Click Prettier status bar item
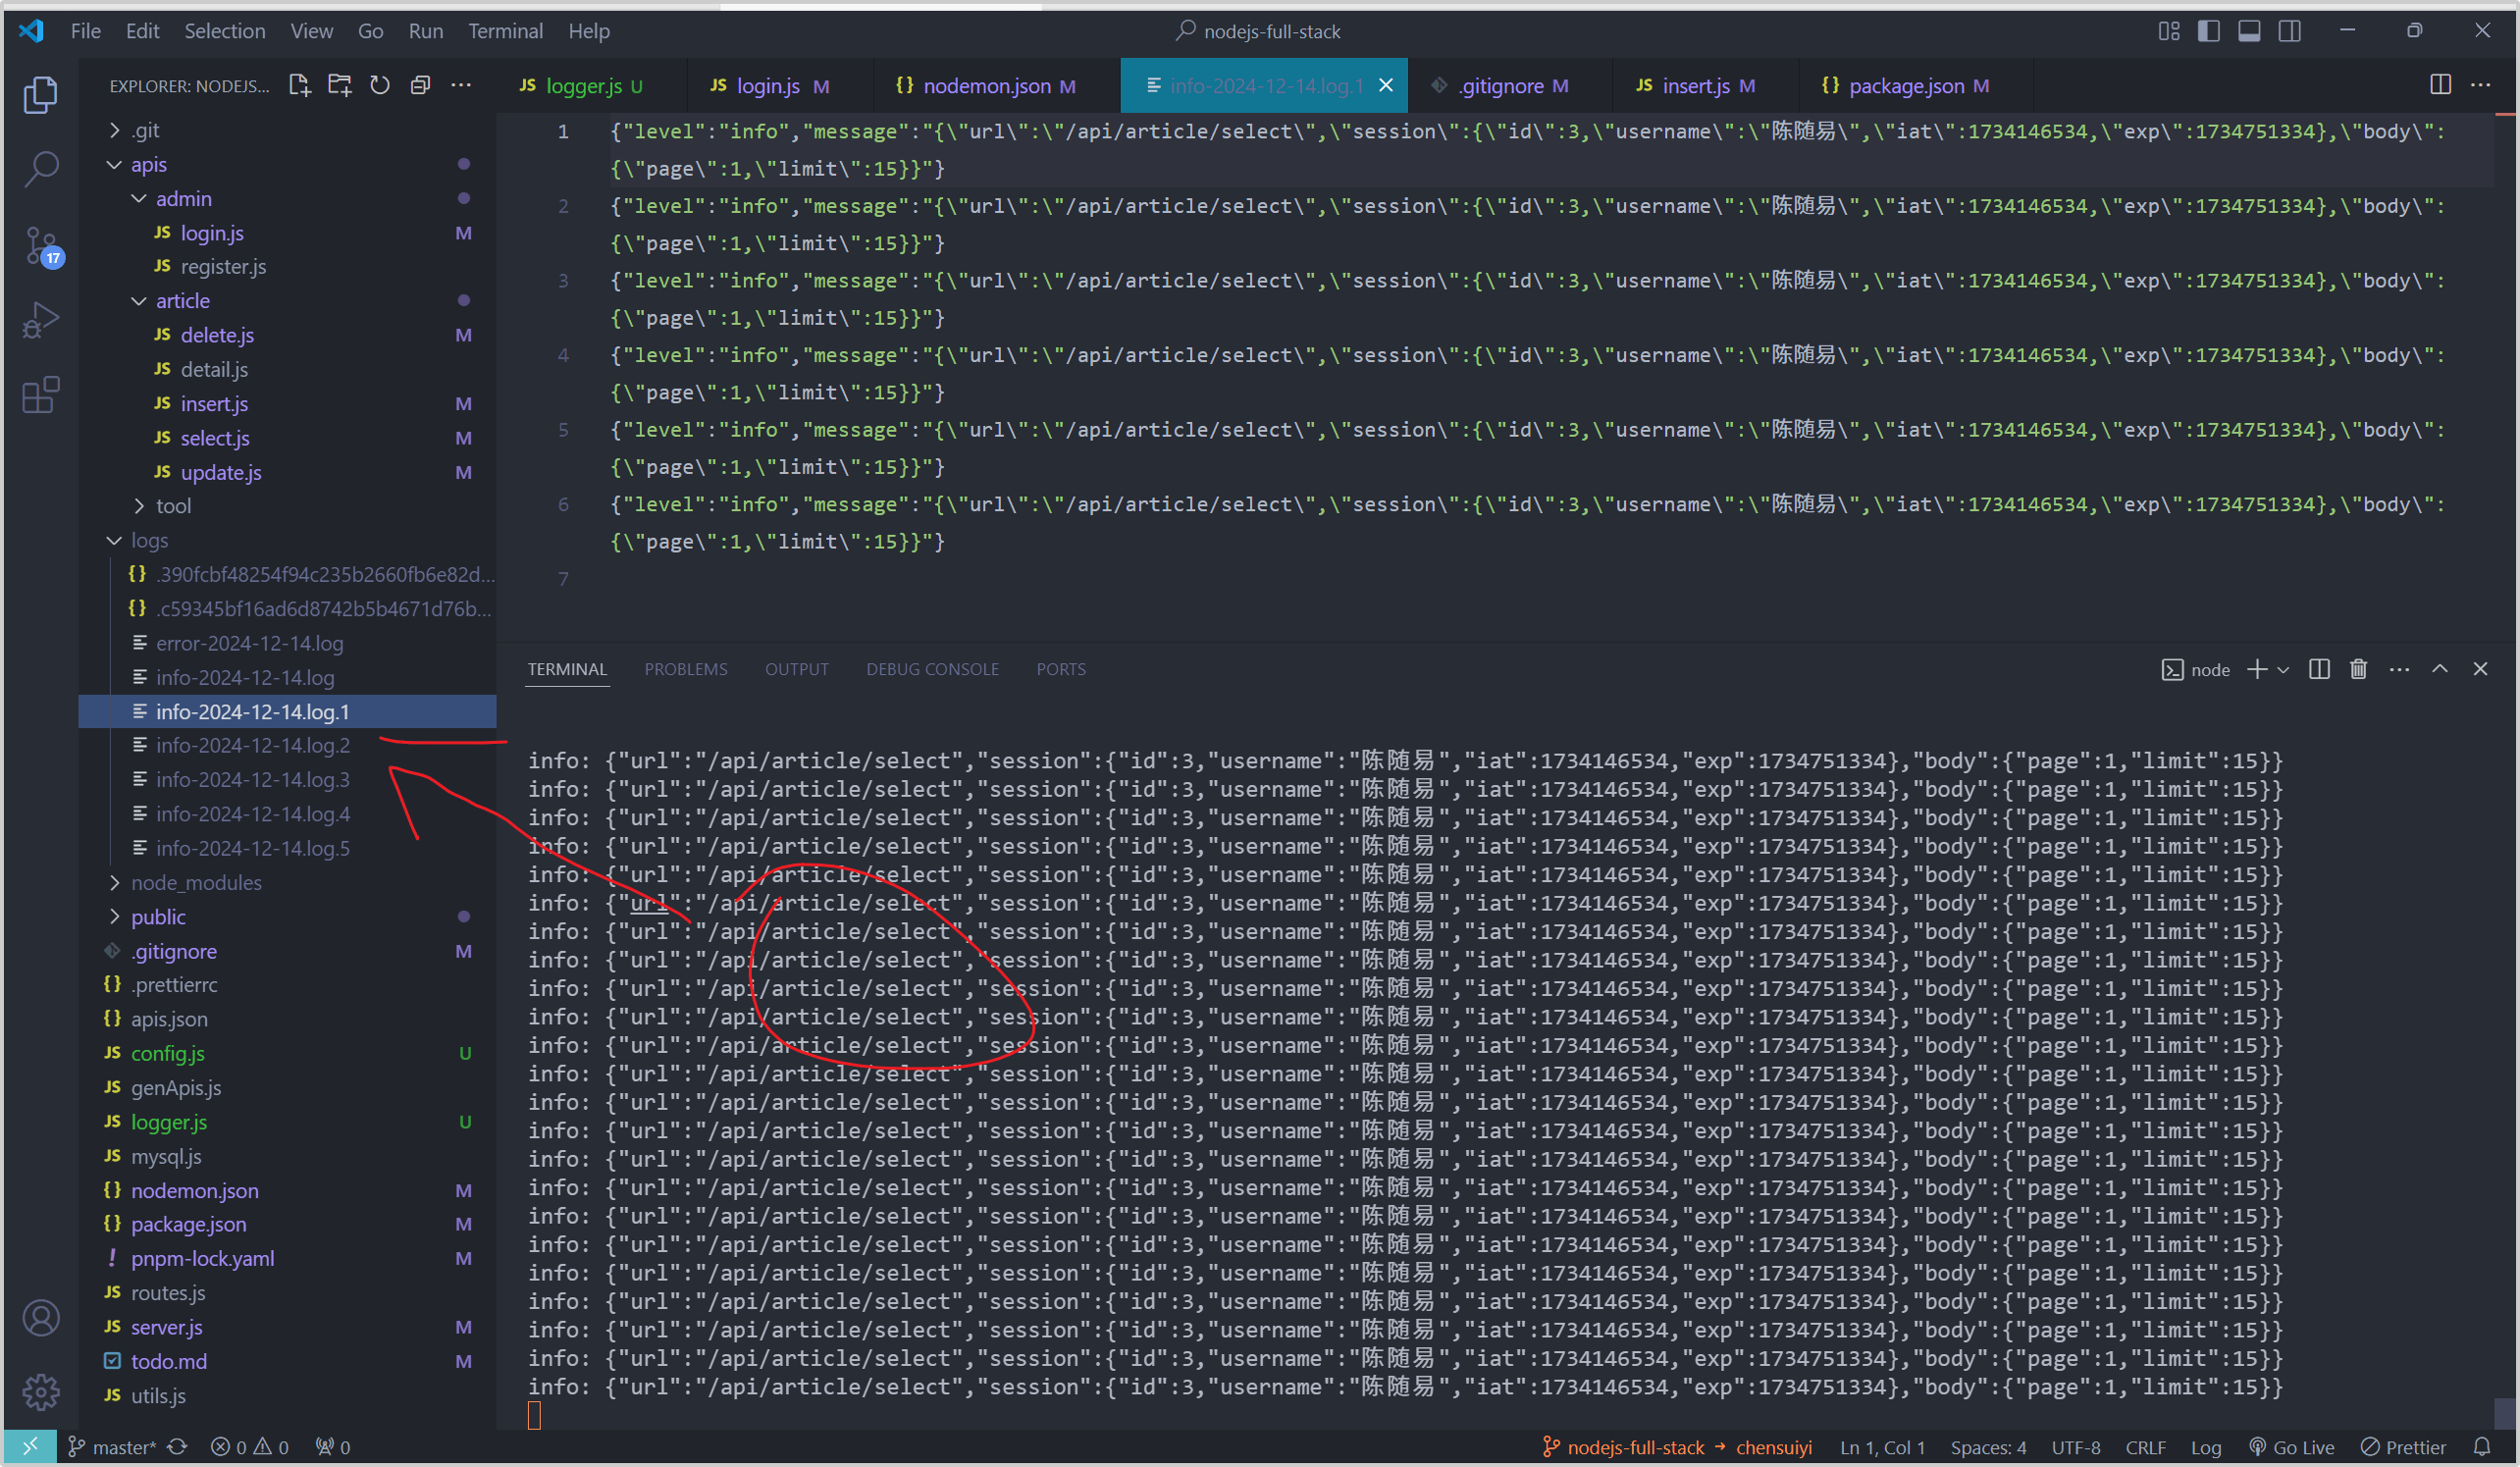This screenshot has height=1467, width=2520. (x=2403, y=1447)
